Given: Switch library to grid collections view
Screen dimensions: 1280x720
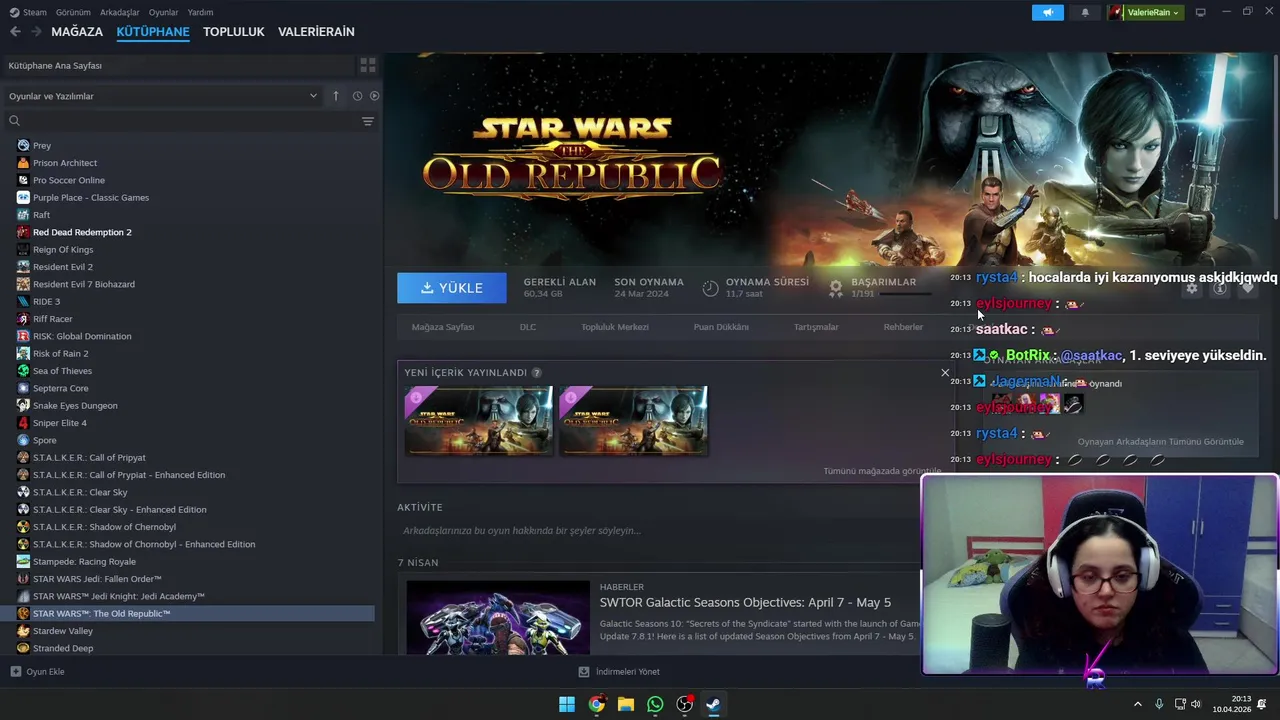Looking at the screenshot, I should coord(368,65).
